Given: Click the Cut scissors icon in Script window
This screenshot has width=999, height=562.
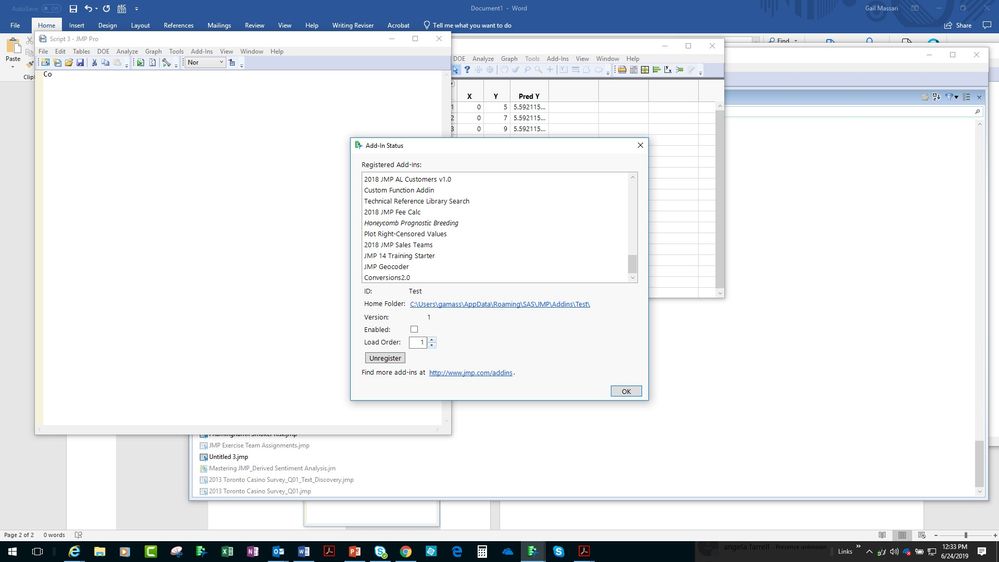Looking at the screenshot, I should tap(94, 62).
